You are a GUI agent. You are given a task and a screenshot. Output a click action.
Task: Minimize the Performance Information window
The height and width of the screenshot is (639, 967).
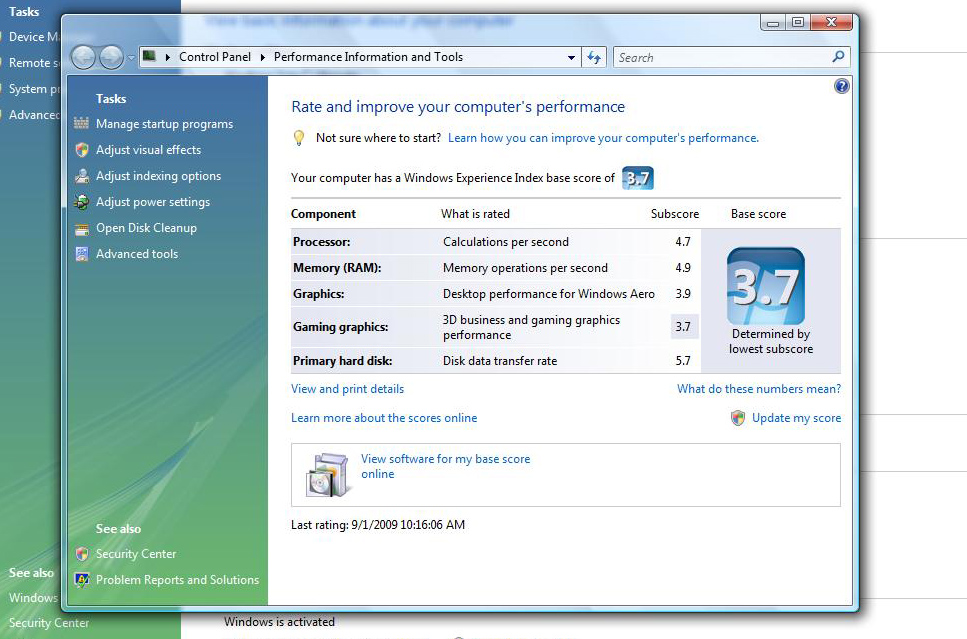point(773,23)
